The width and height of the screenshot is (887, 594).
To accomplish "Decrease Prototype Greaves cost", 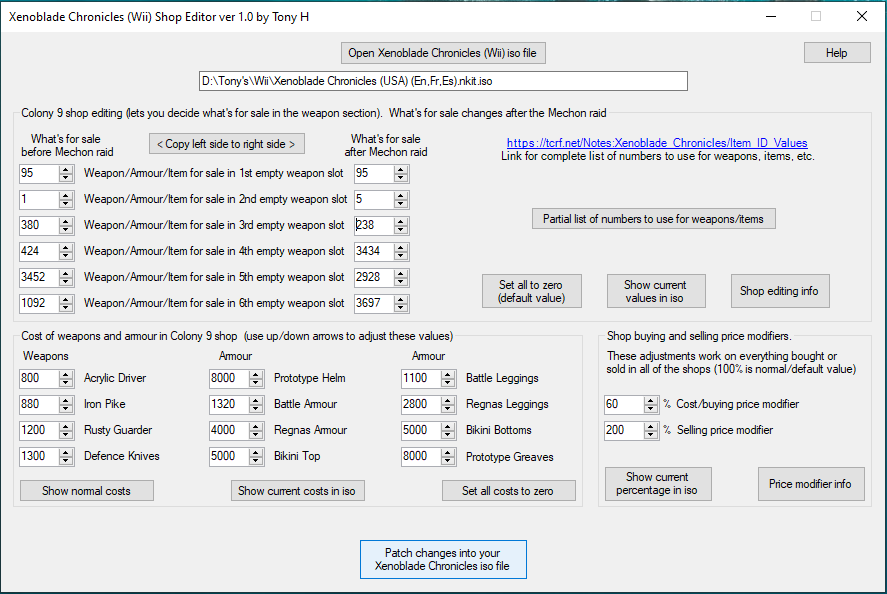I will tap(448, 460).
